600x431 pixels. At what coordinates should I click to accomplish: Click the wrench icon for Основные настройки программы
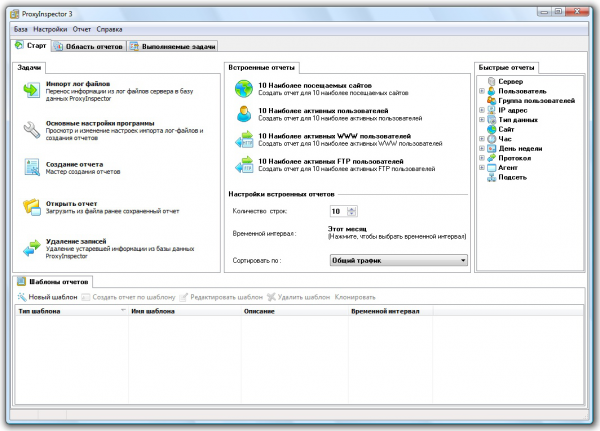coord(30,129)
